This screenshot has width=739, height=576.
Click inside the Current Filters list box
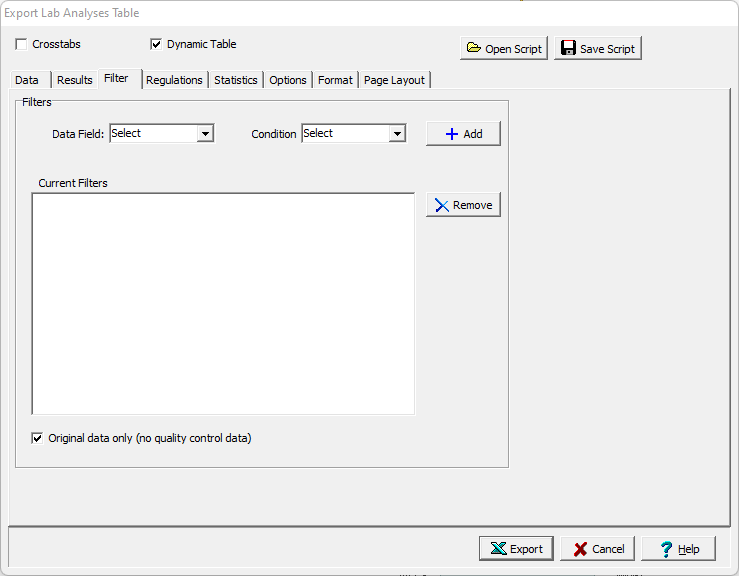point(223,303)
